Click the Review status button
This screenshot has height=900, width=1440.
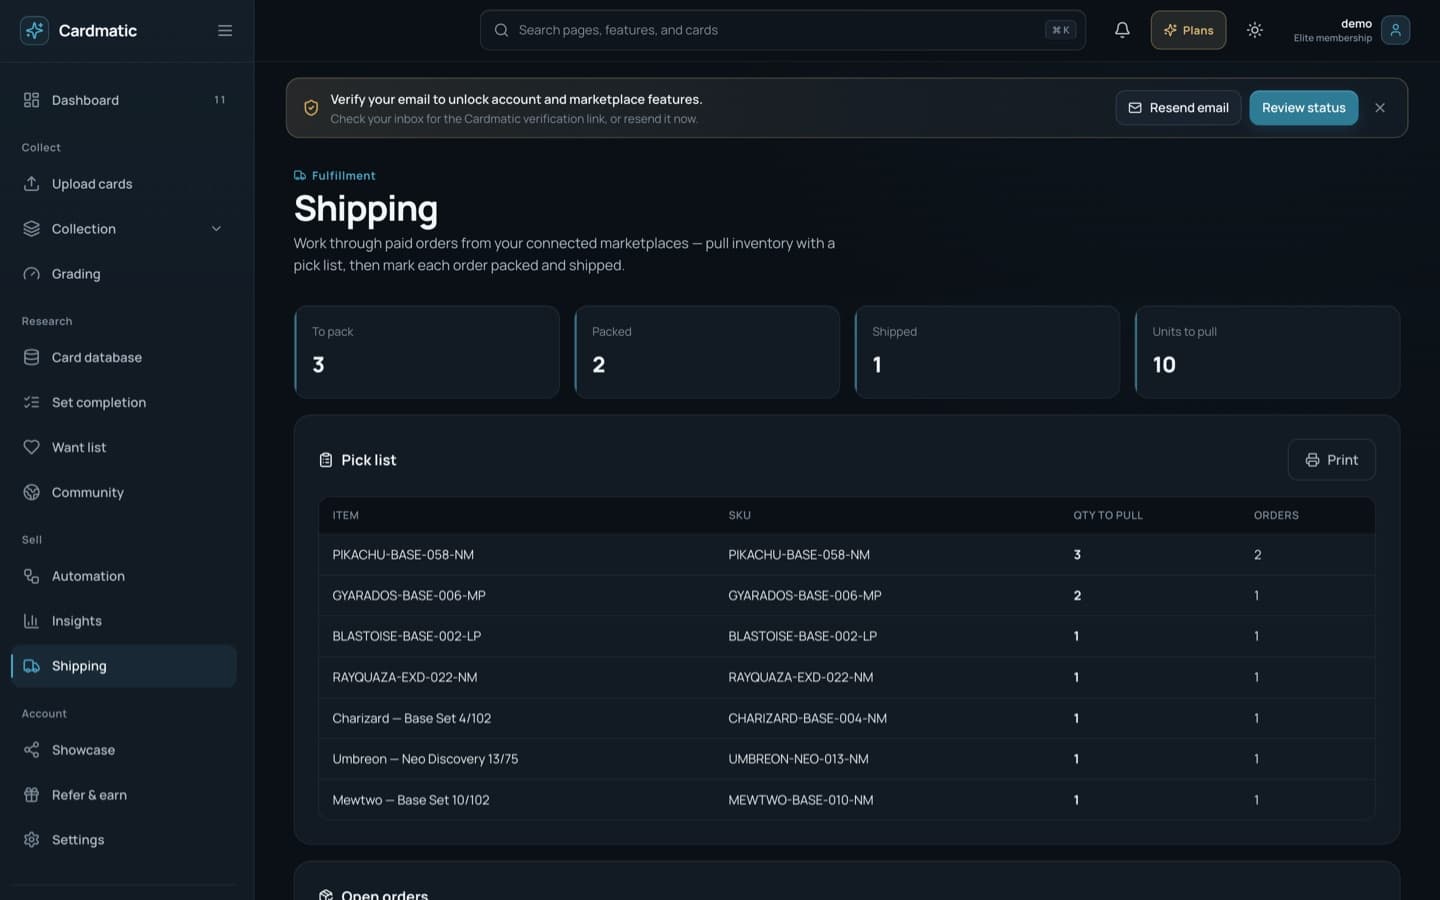(x=1303, y=108)
